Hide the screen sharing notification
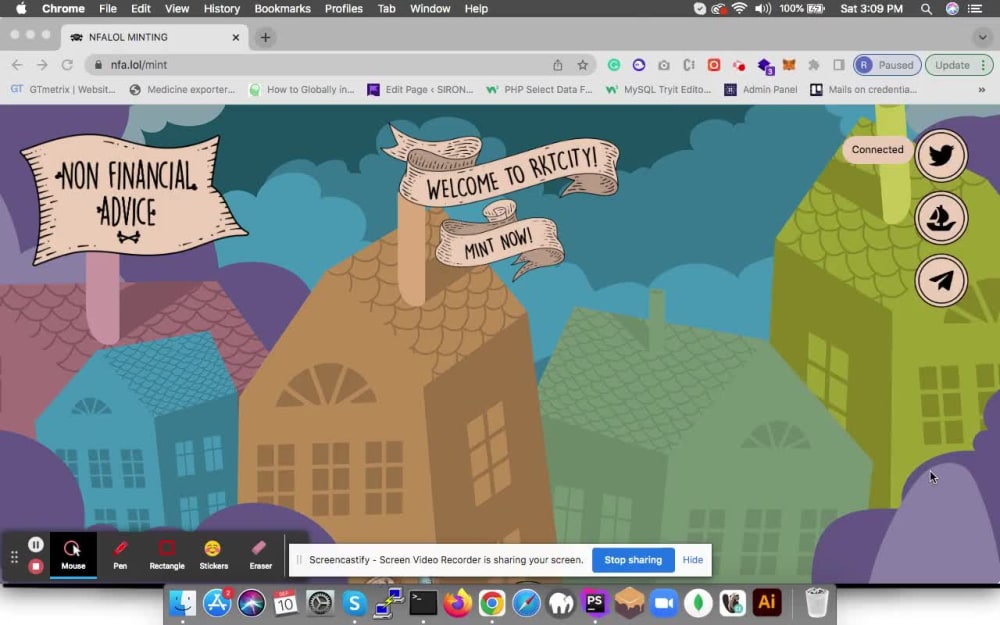 coord(693,560)
